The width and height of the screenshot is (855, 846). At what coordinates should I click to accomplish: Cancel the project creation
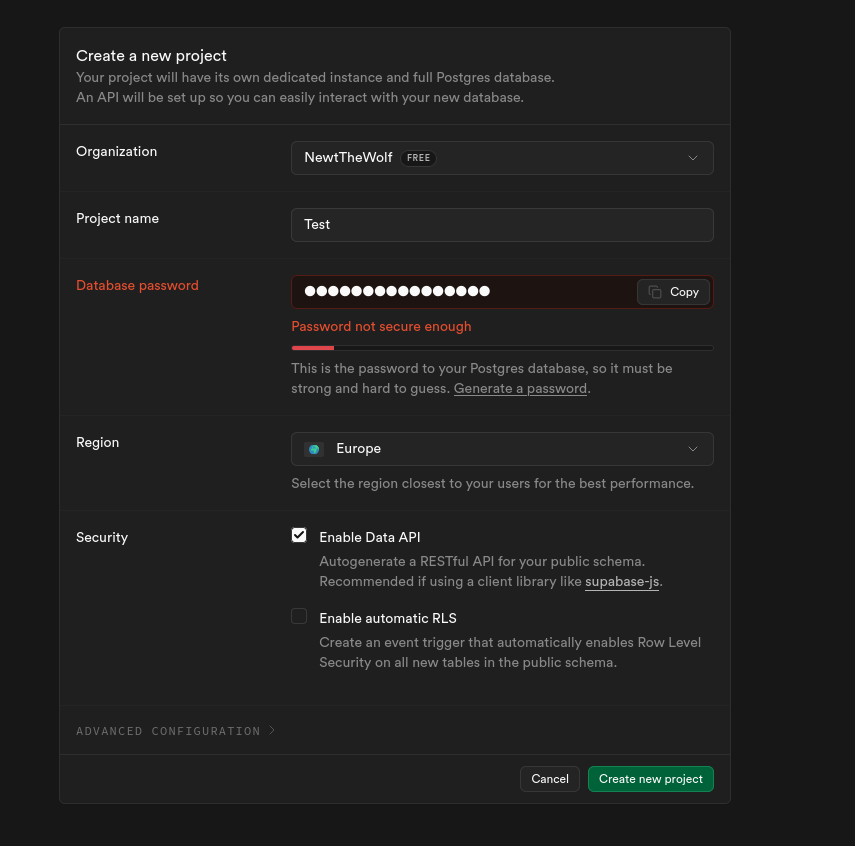click(550, 779)
